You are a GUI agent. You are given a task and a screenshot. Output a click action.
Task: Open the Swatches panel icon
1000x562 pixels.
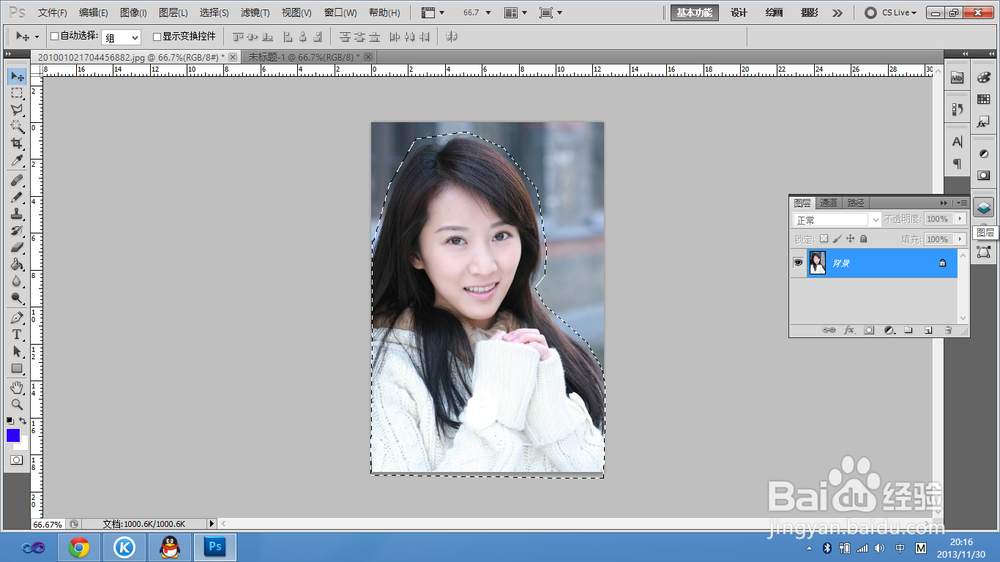click(983, 100)
